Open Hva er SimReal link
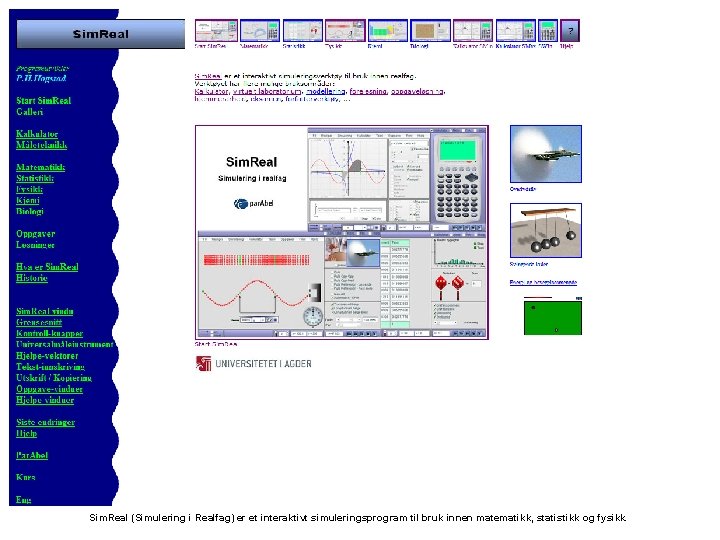This screenshot has width=720, height=540. (47, 267)
